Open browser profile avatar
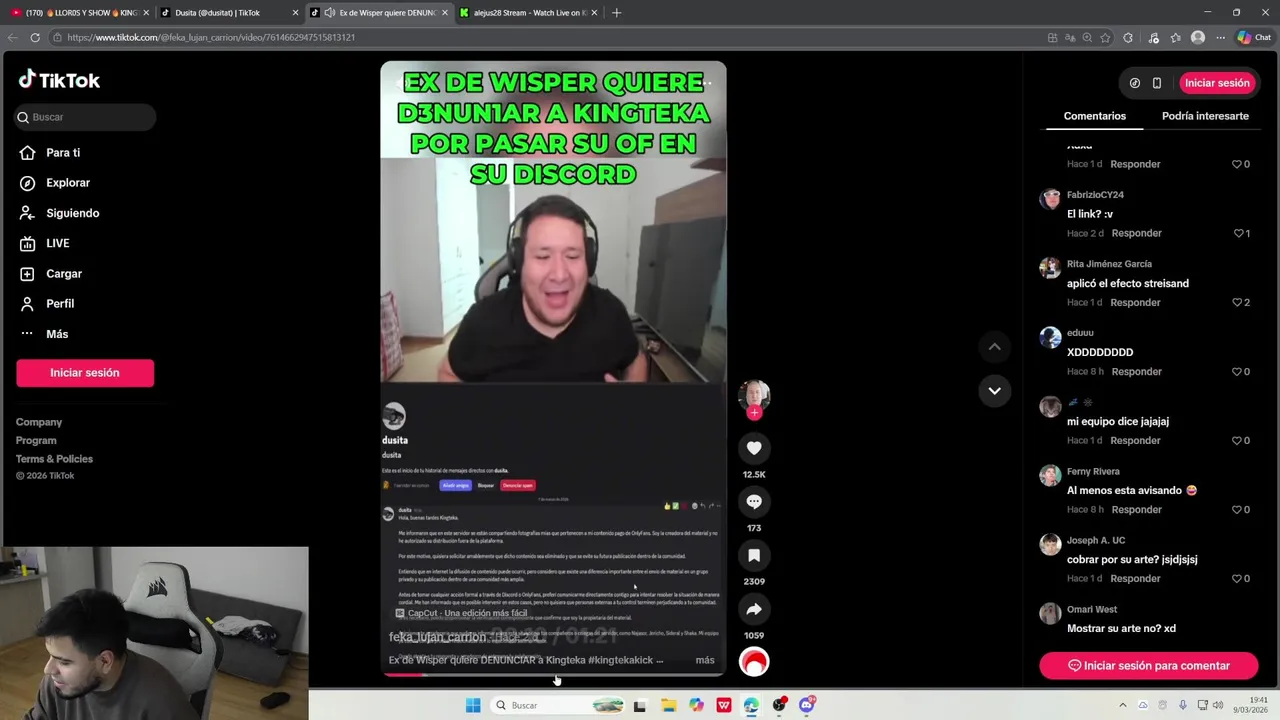 (x=1198, y=37)
